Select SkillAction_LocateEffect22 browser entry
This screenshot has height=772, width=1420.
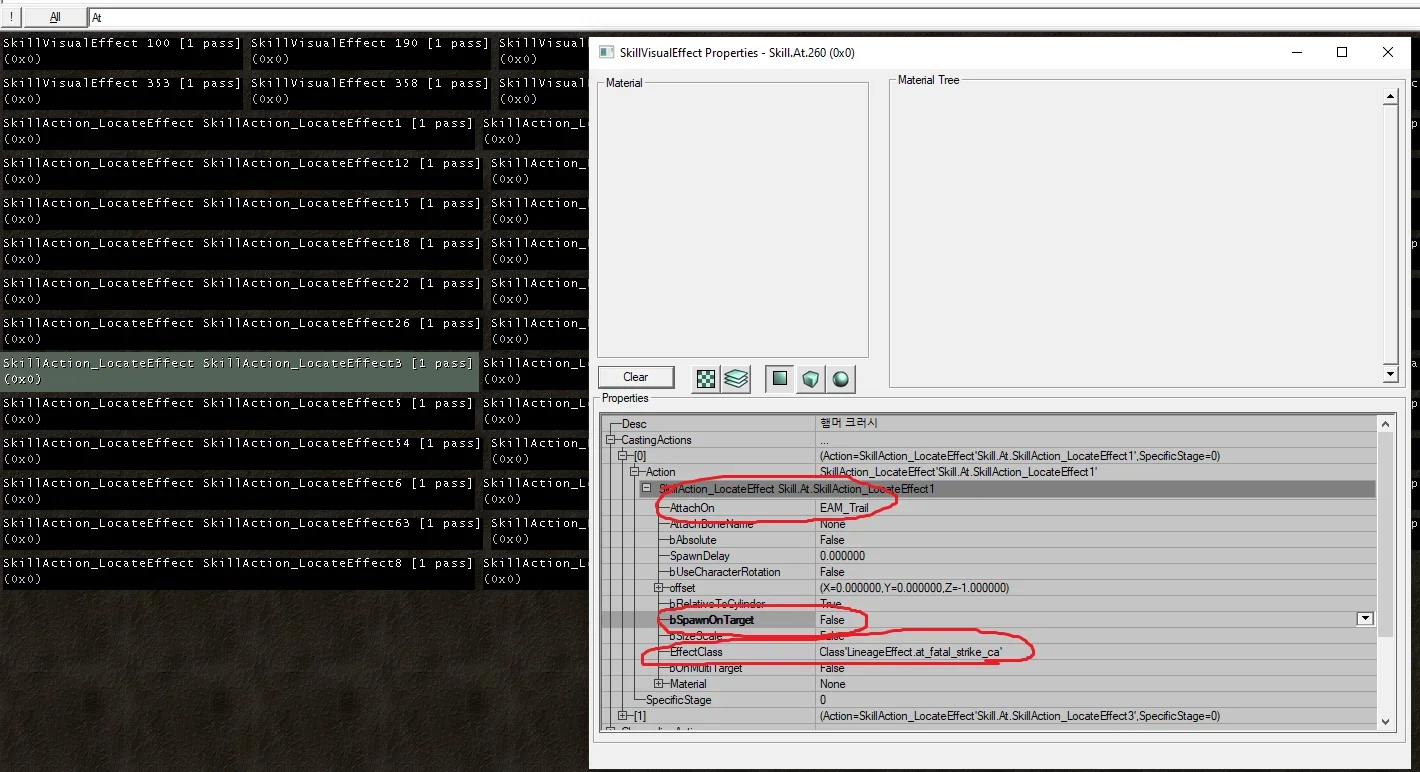point(242,291)
